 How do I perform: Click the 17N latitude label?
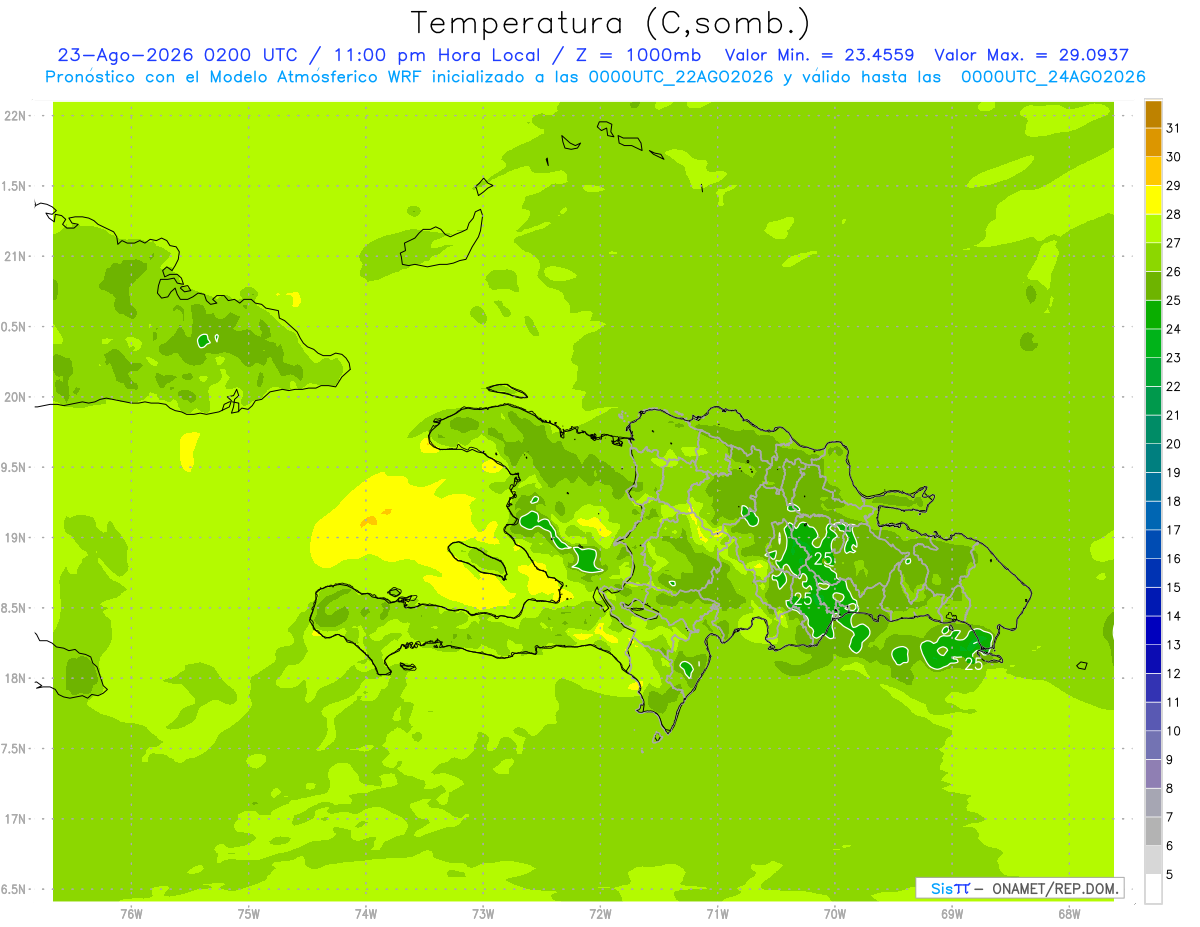click(16, 820)
